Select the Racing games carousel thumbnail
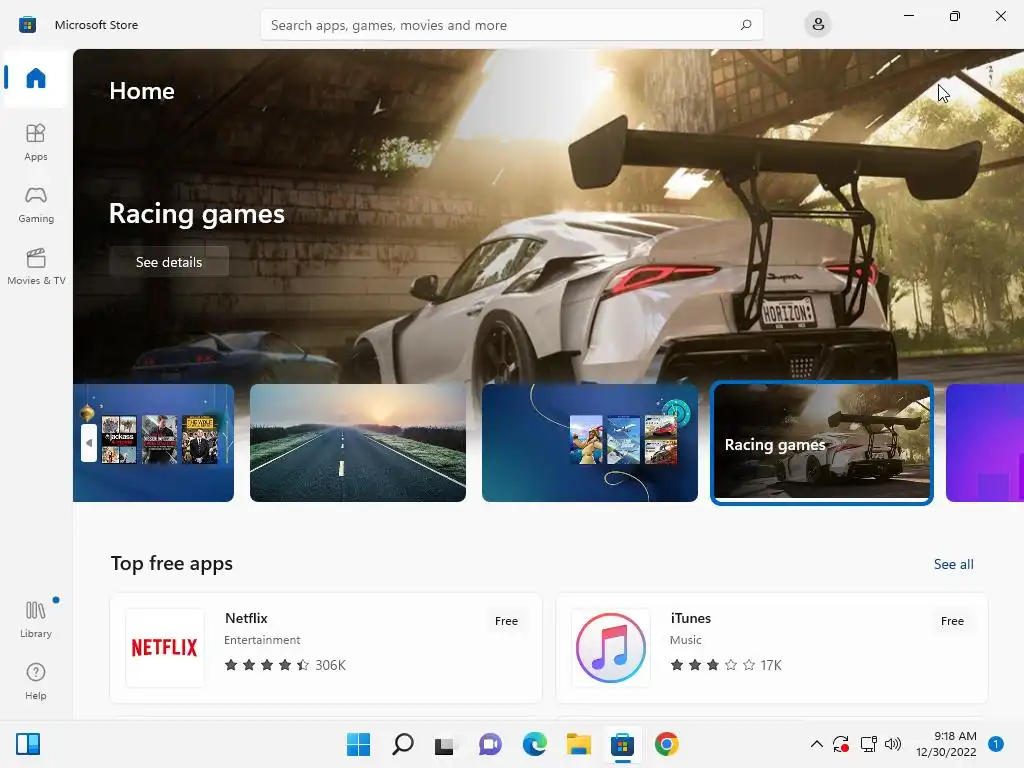 [x=822, y=443]
